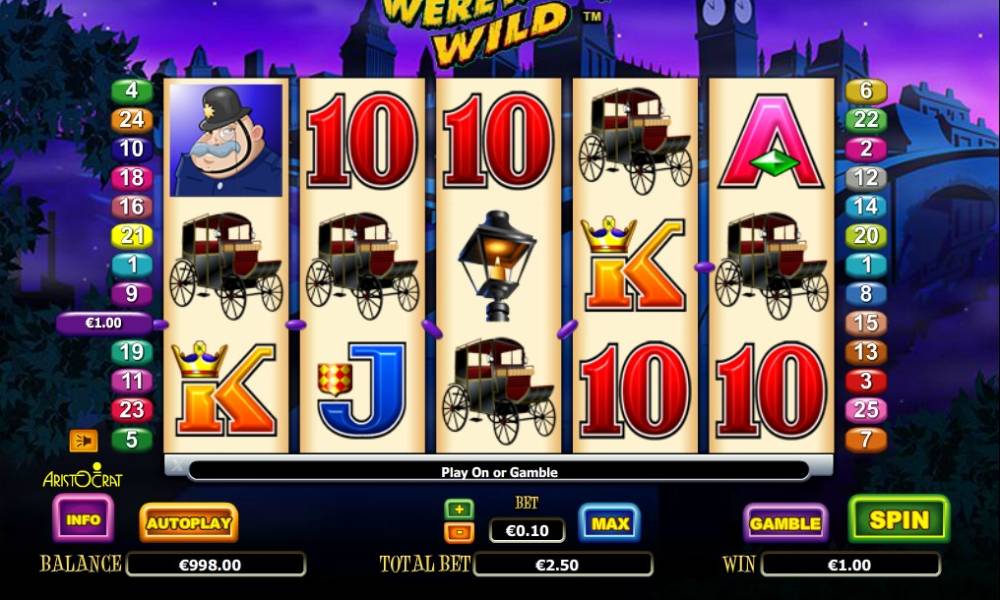Click the green SPIN button
Screen dimensions: 1000x600
pyautogui.click(x=899, y=520)
